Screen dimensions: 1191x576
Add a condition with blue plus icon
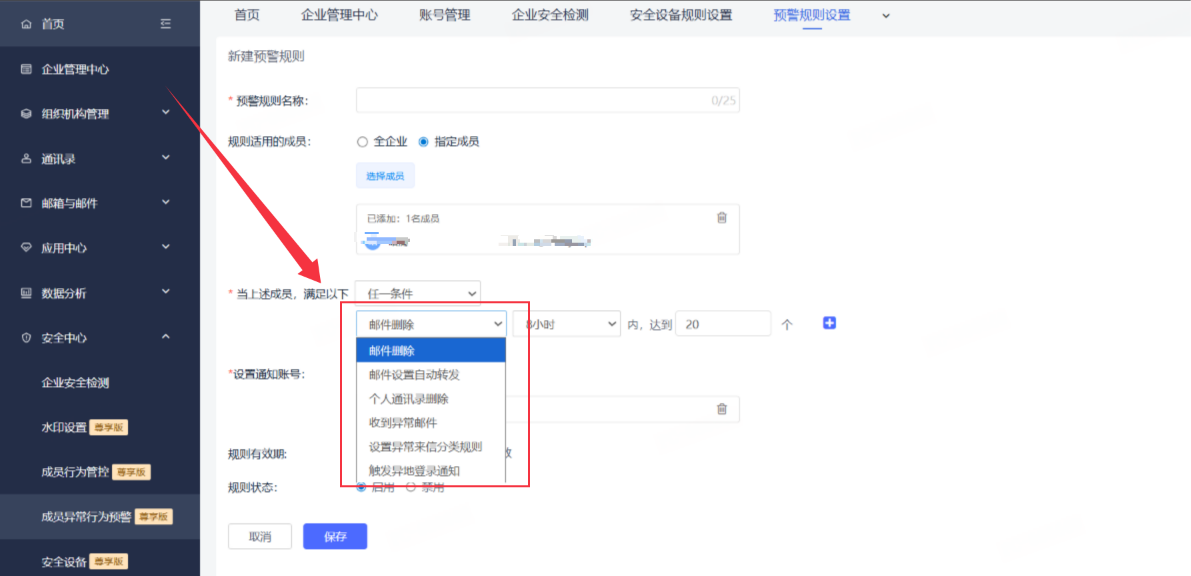pyautogui.click(x=829, y=323)
